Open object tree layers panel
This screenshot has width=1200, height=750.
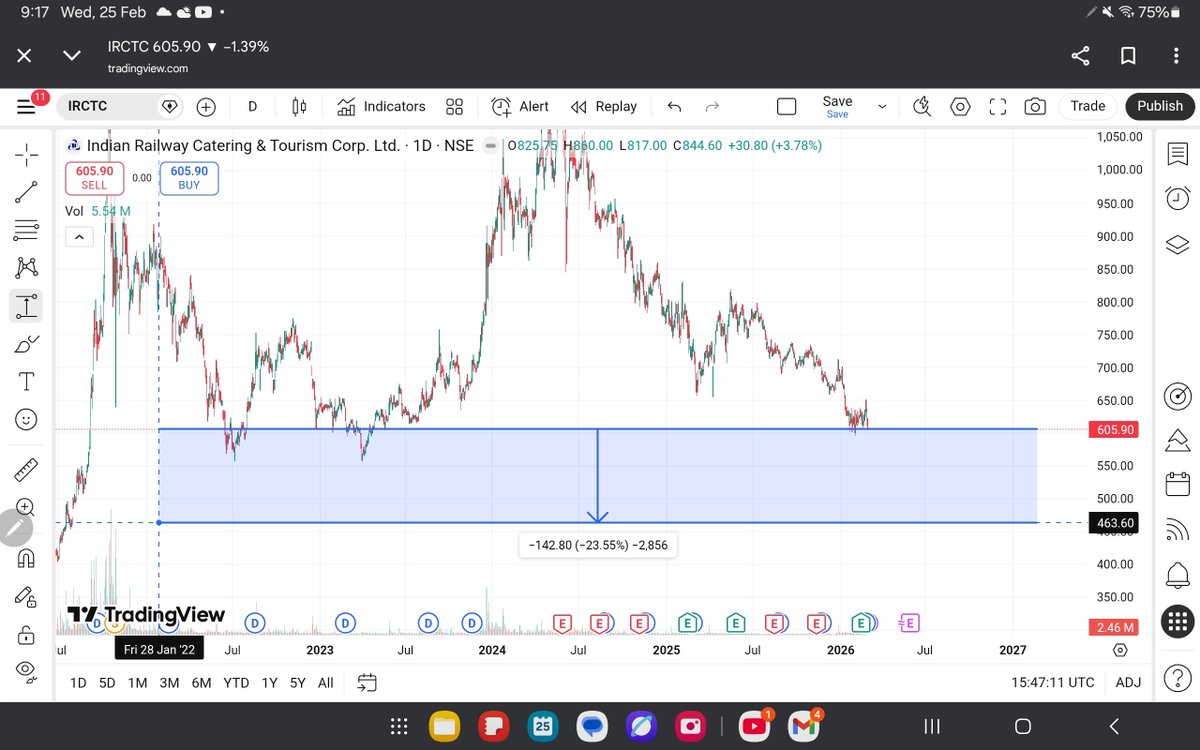point(1177,245)
